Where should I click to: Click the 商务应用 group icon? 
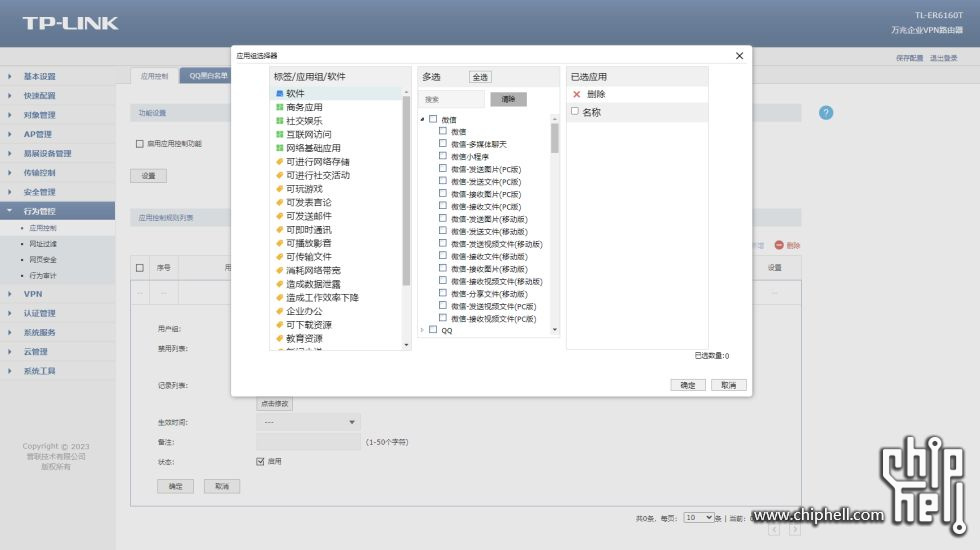click(x=279, y=108)
